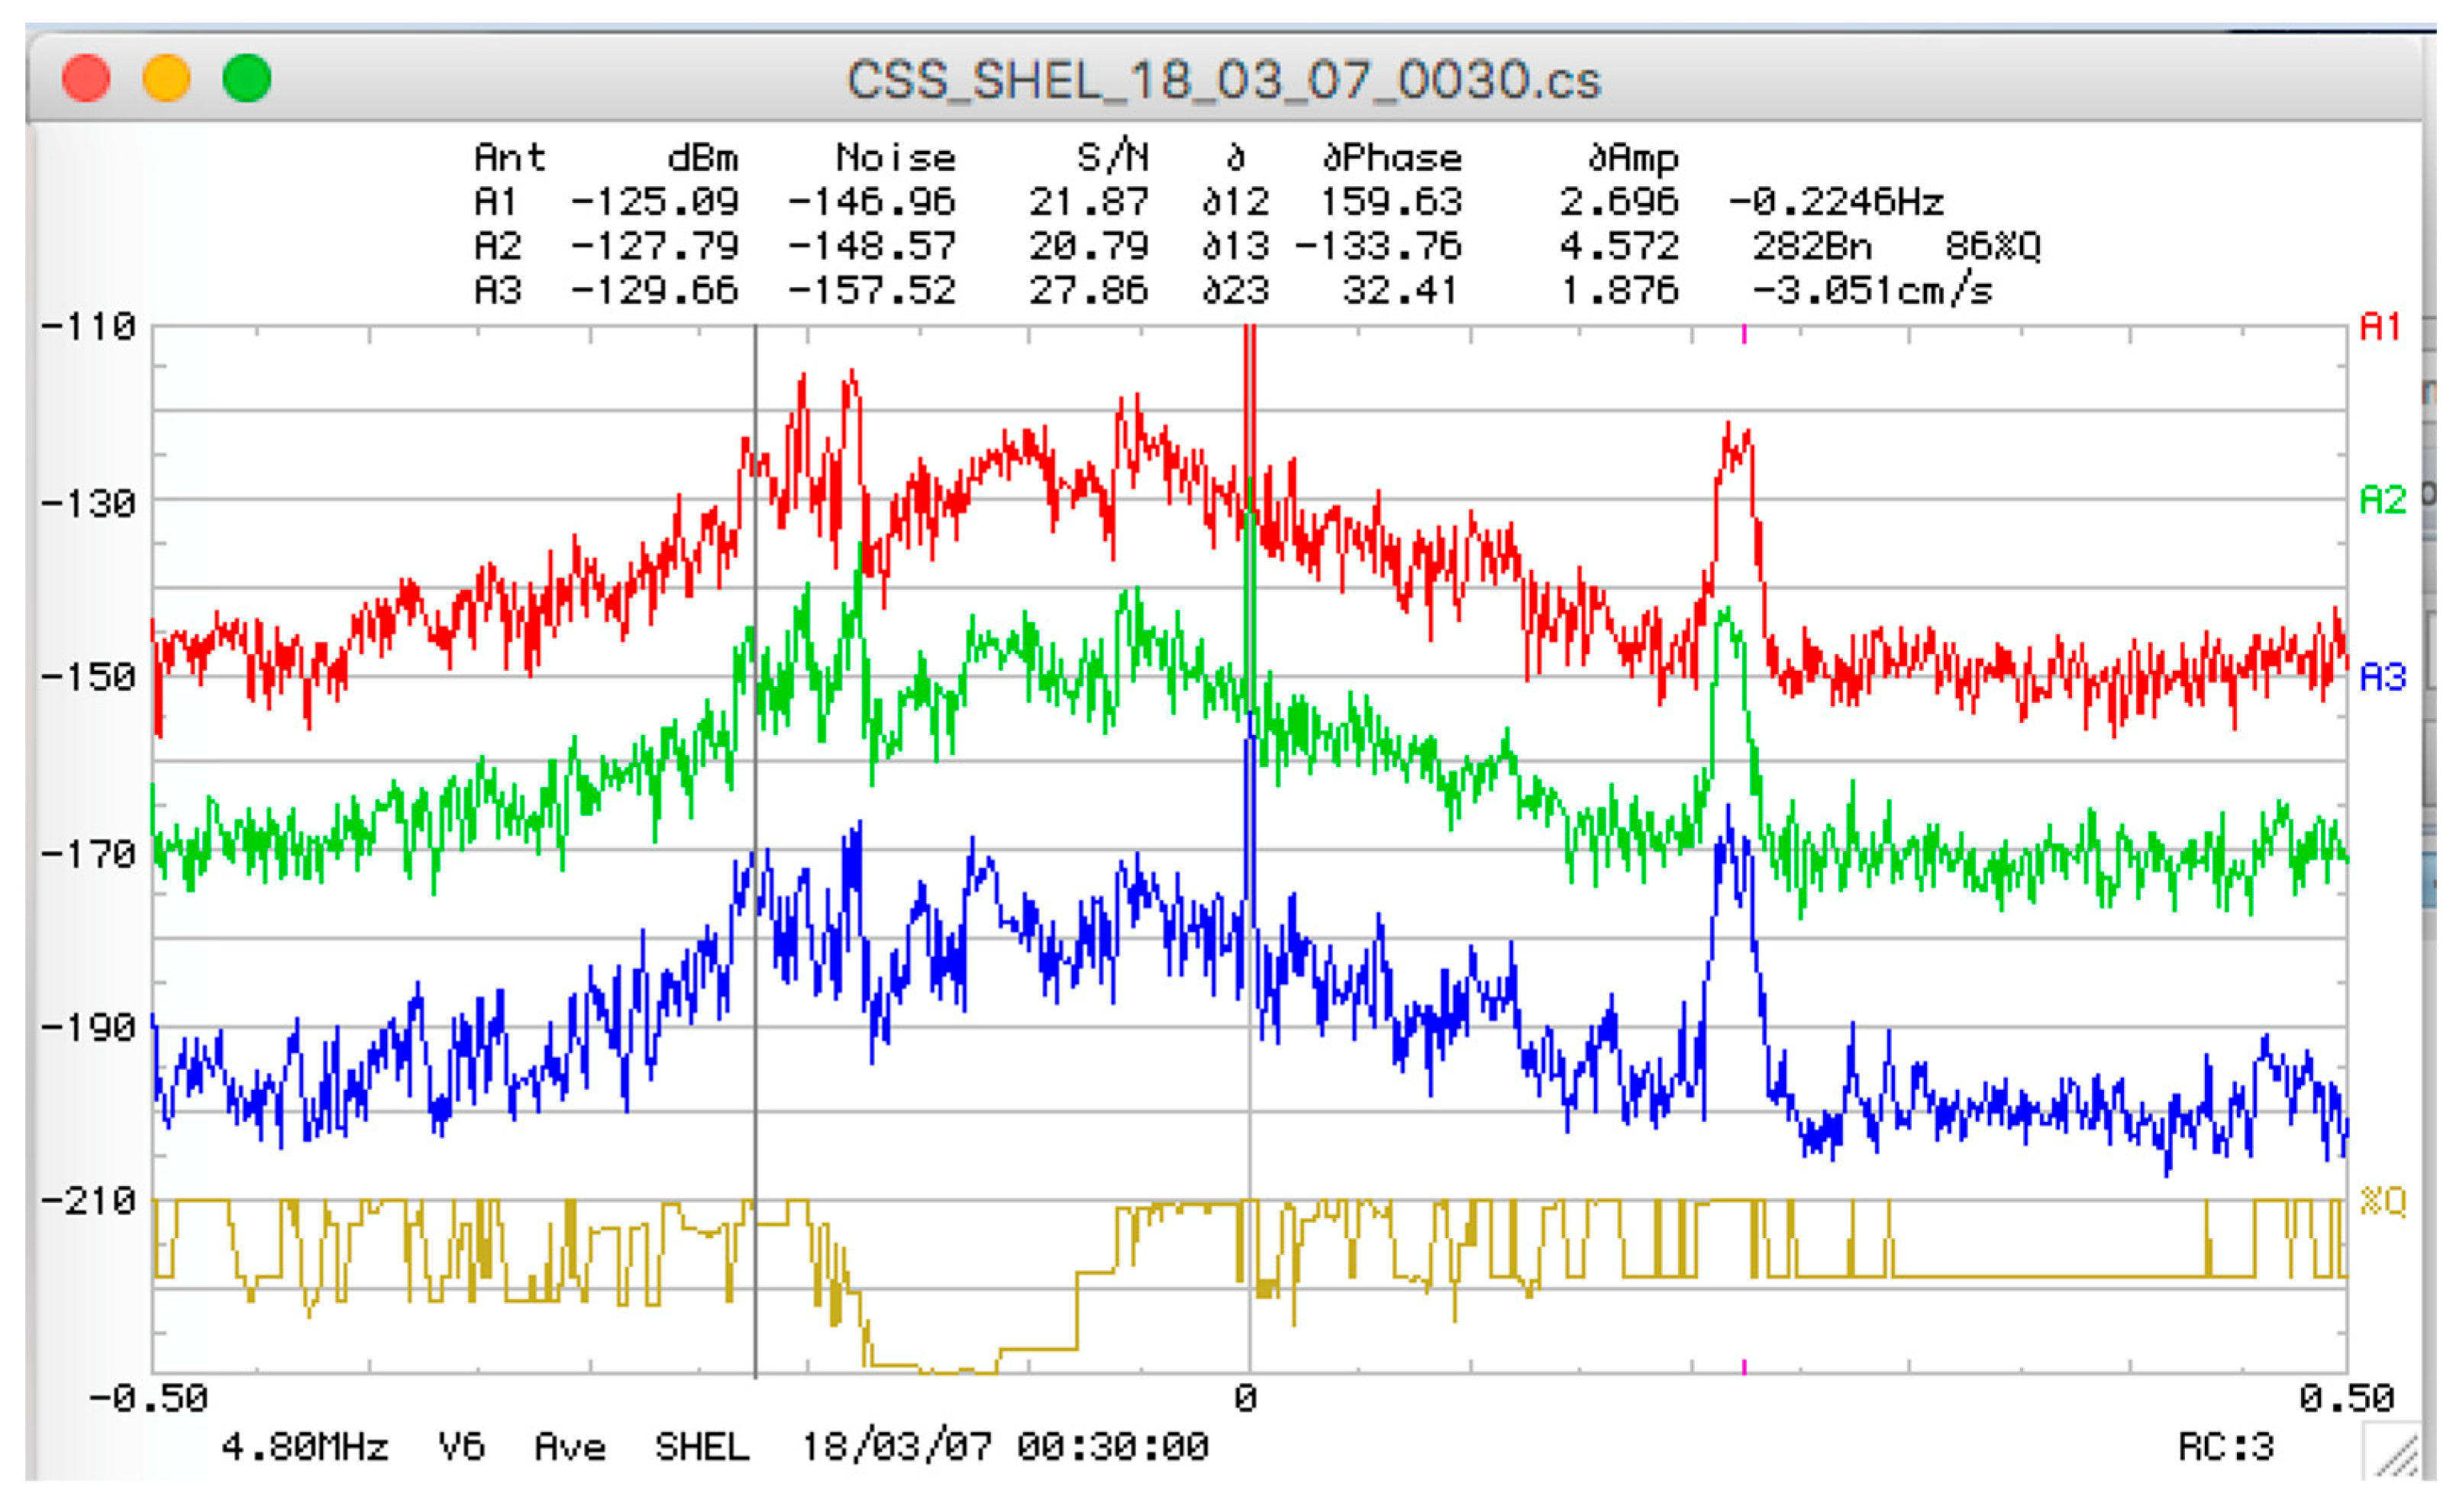Click the A2 dBm value -127.79
The height and width of the screenshot is (1512, 2456).
(655, 246)
